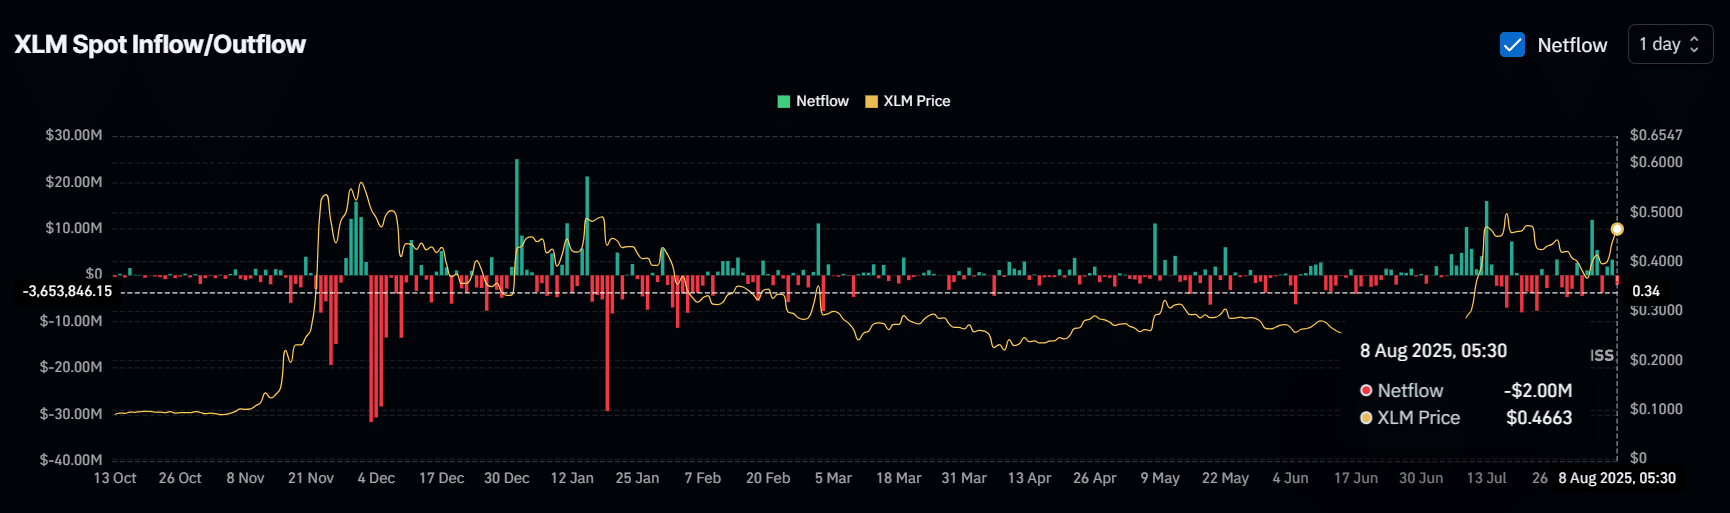Click the yellow price marker dot on the crosshair

[1617, 229]
